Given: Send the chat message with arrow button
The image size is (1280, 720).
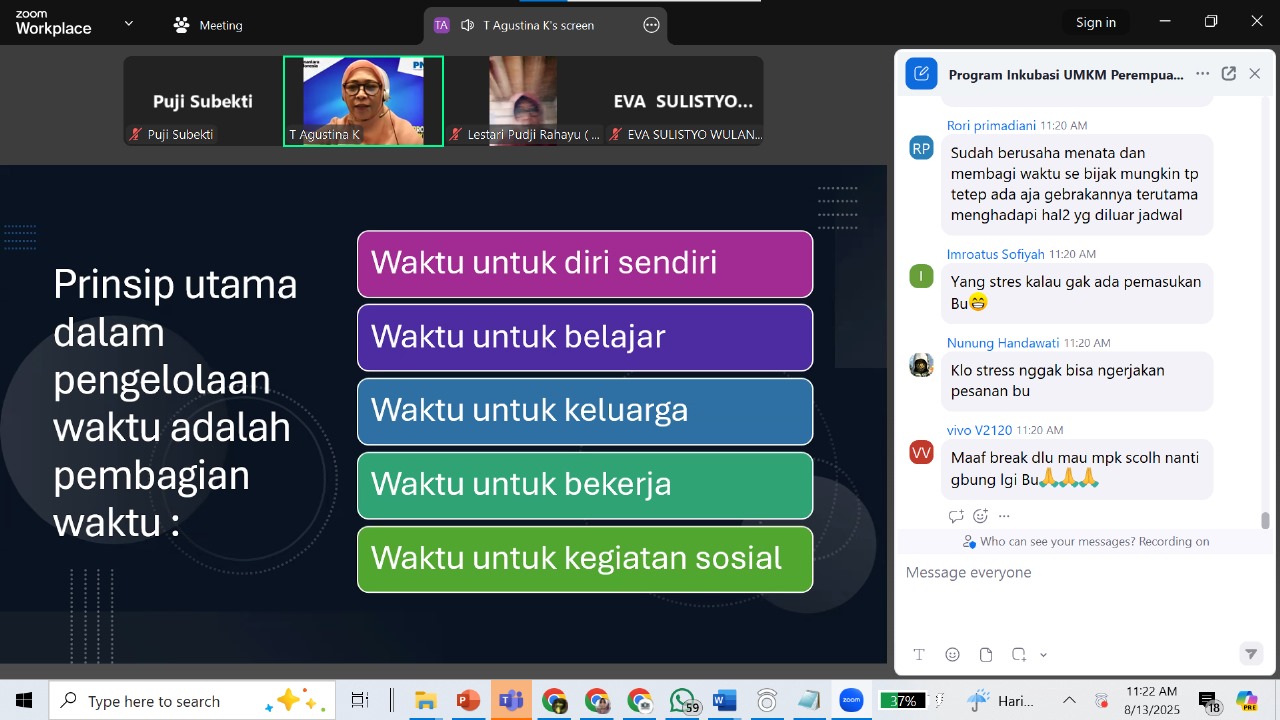Looking at the screenshot, I should (1250, 654).
